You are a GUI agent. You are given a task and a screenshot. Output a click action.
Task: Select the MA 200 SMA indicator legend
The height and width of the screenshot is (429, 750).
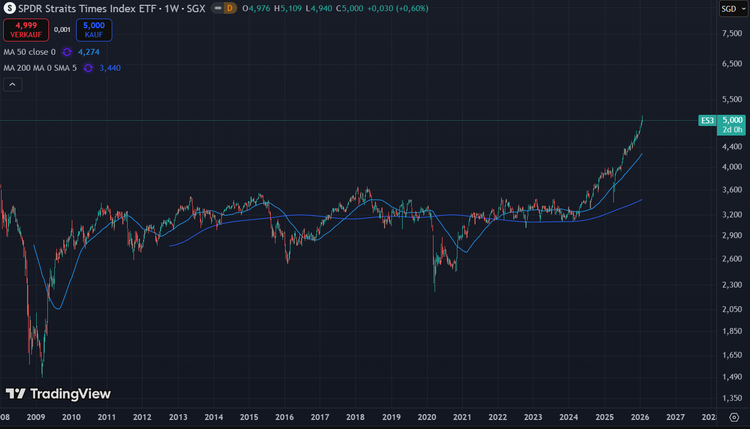(39, 68)
